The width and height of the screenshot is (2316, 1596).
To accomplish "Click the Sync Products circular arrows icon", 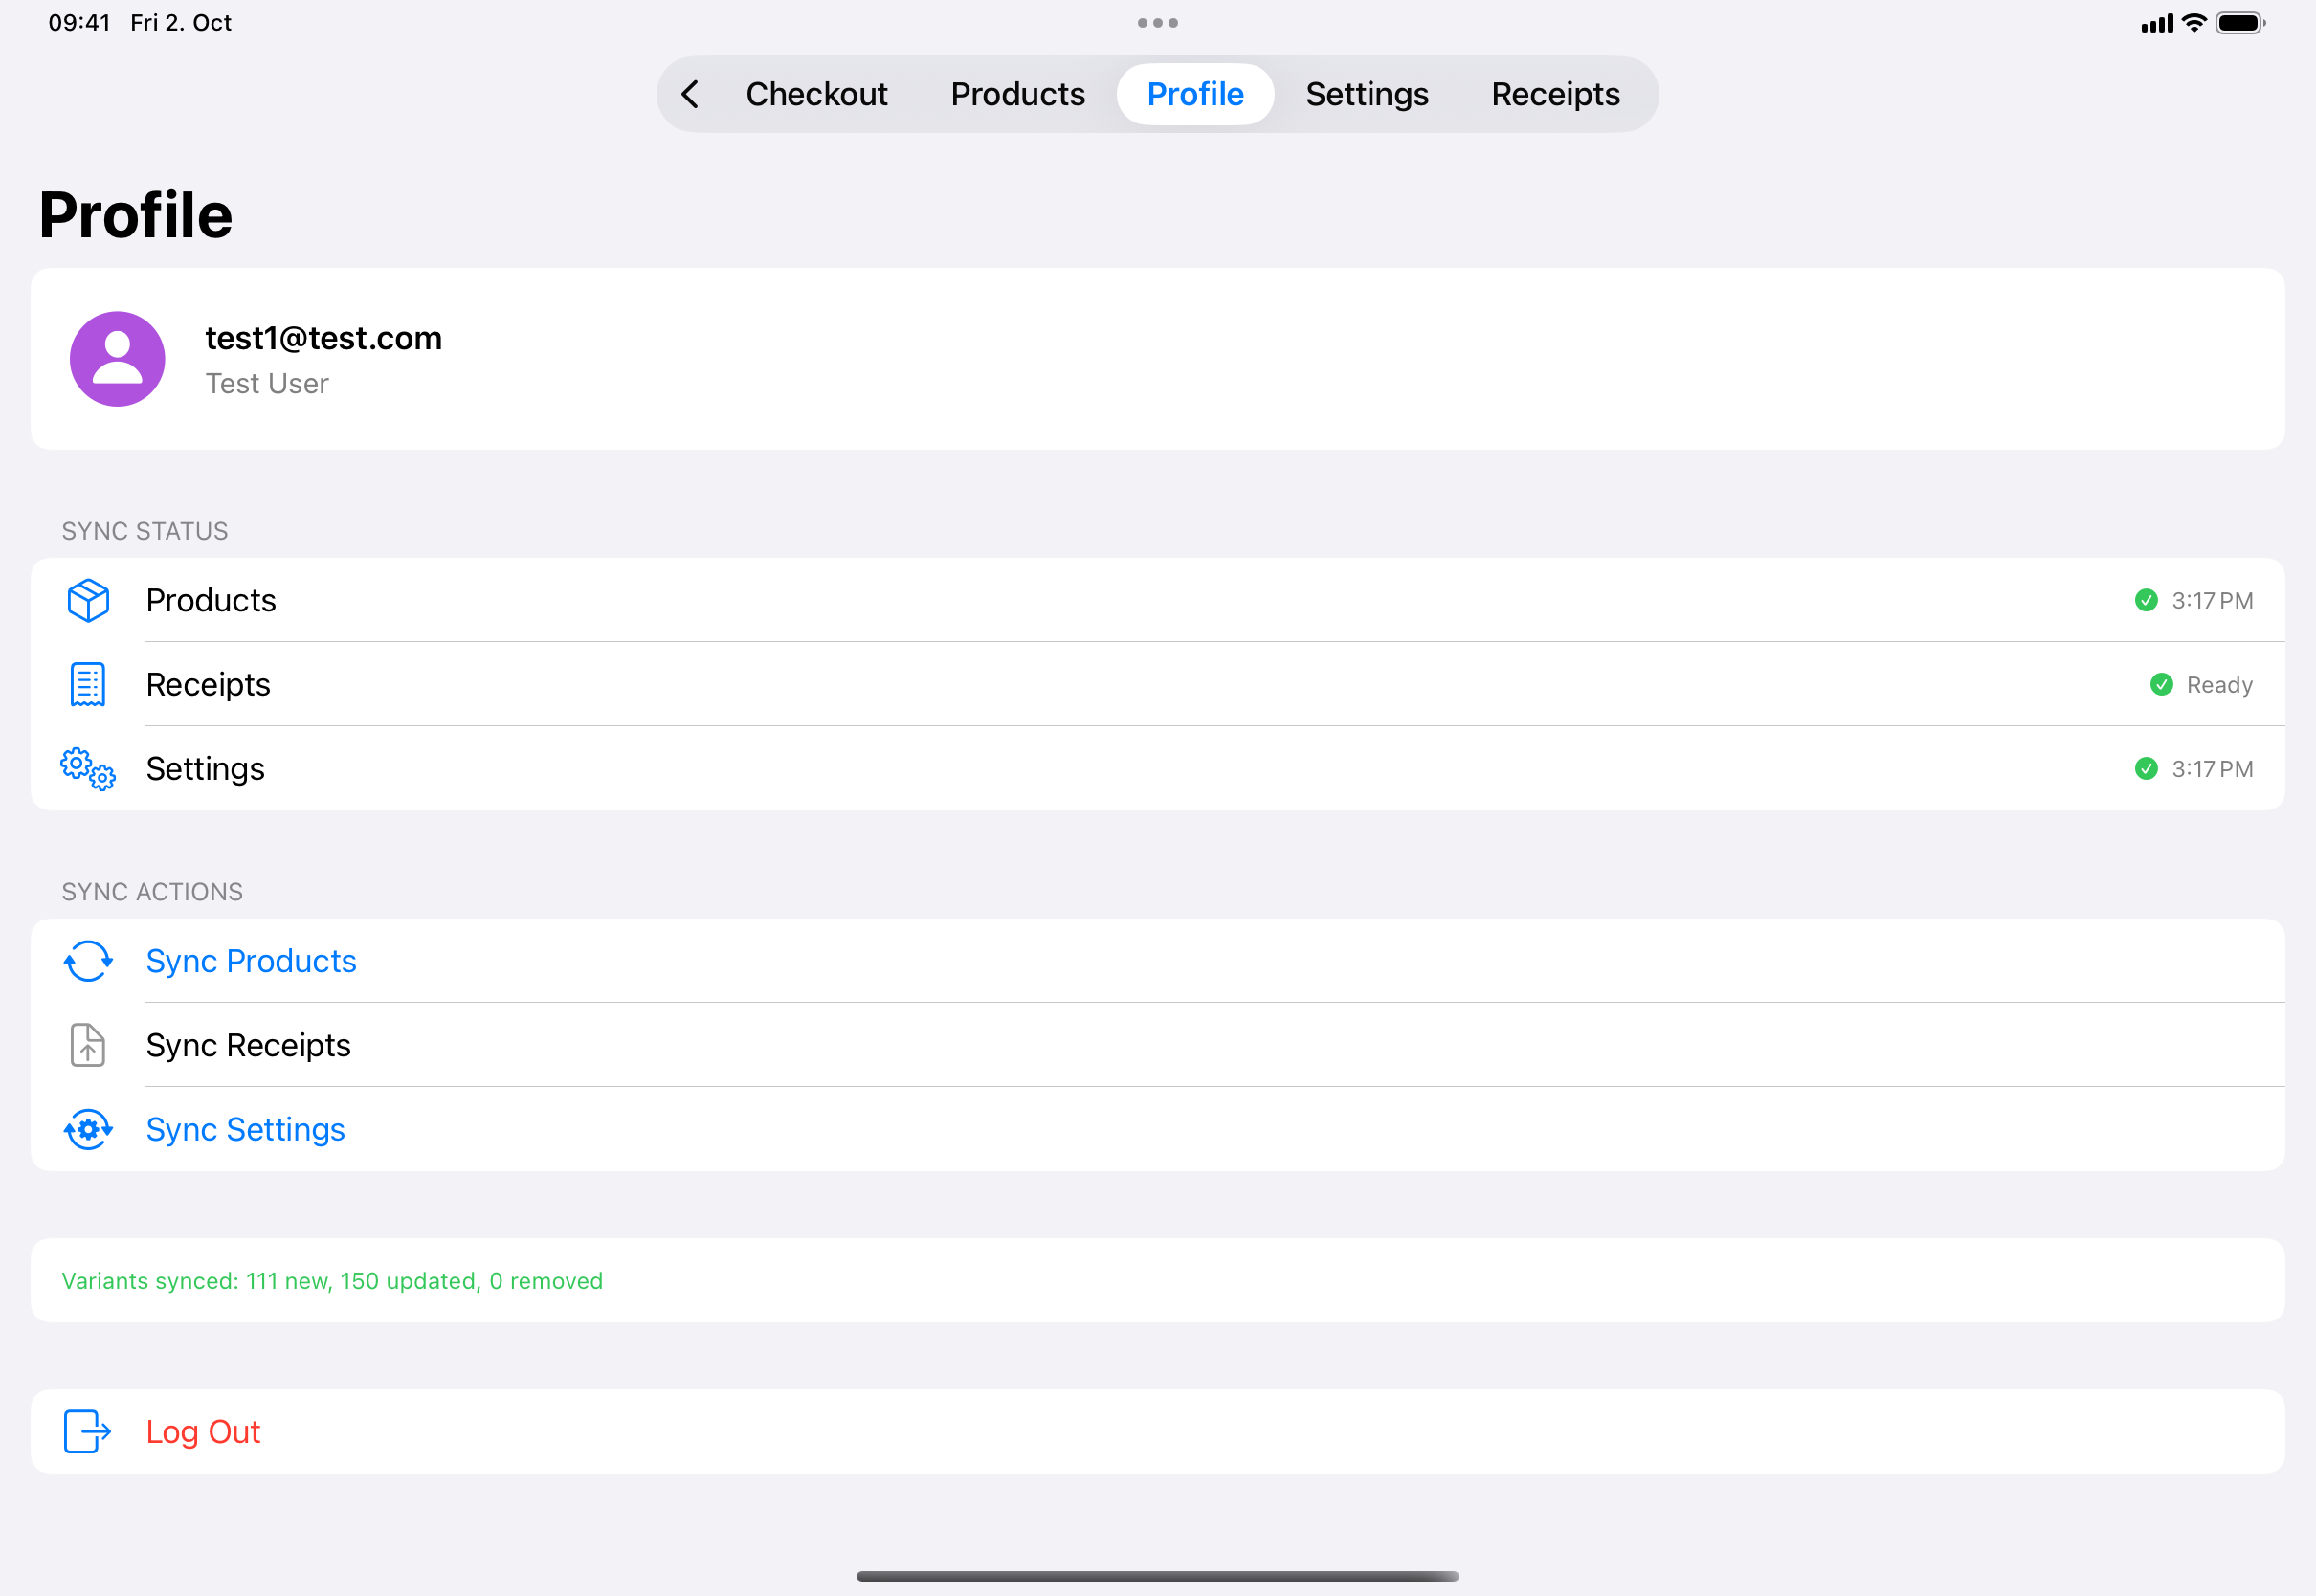I will (x=88, y=961).
